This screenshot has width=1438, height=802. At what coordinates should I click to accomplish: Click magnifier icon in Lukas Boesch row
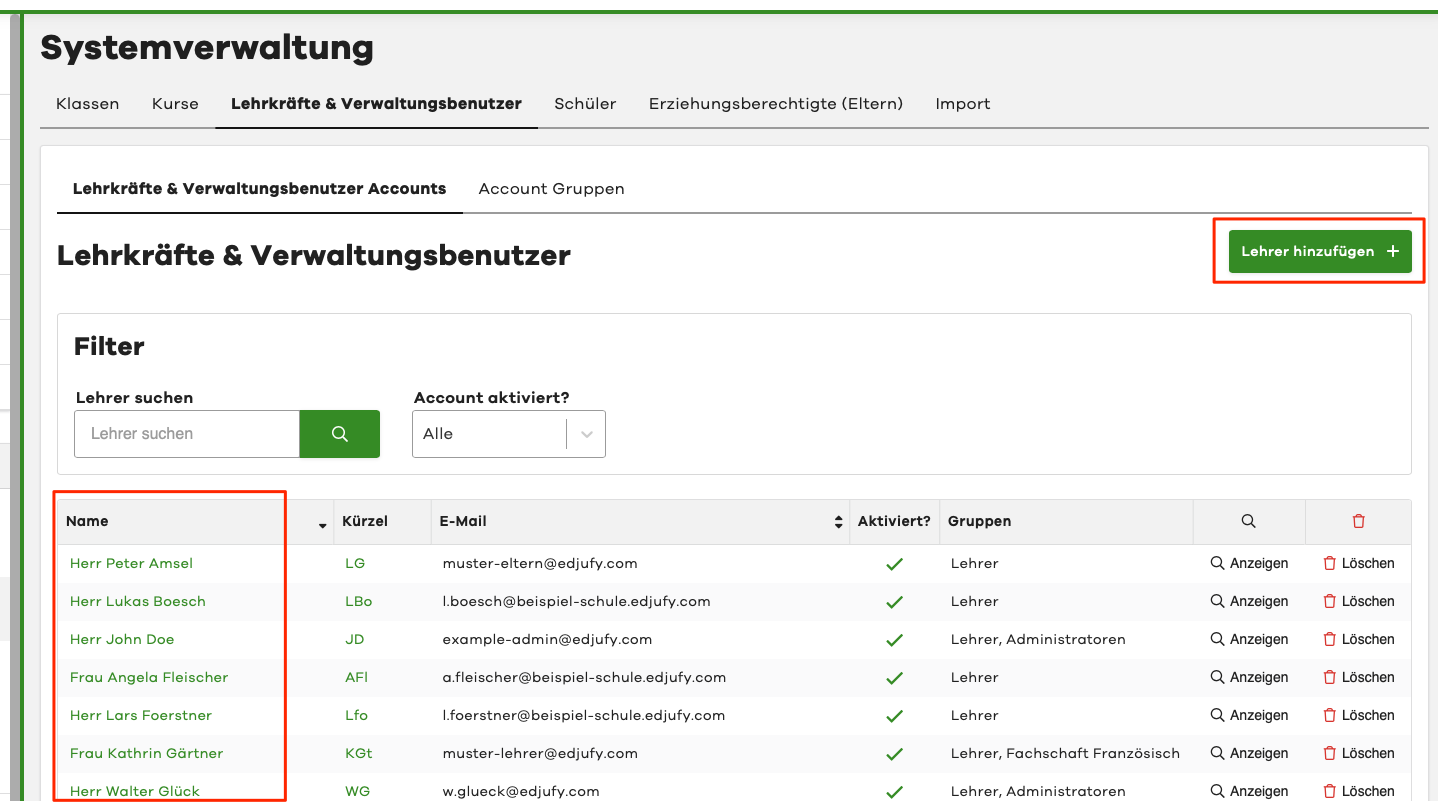[x=1217, y=602]
